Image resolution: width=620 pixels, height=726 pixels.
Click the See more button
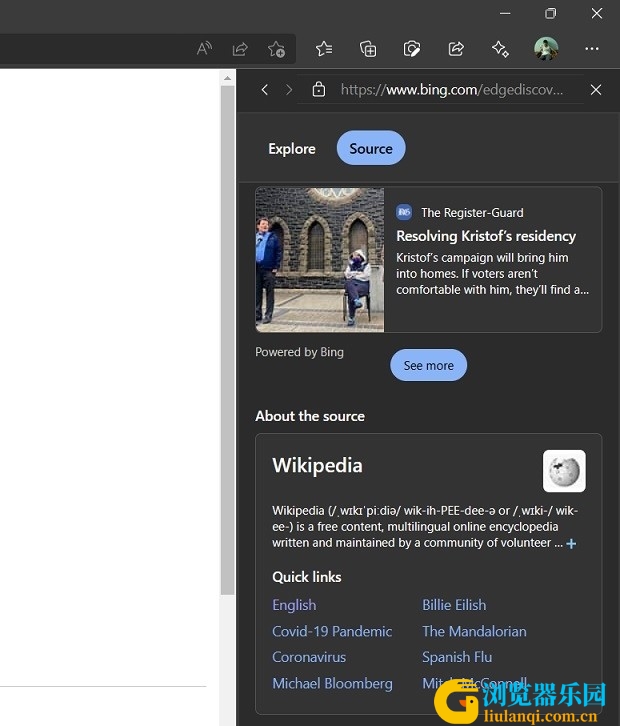coord(428,365)
